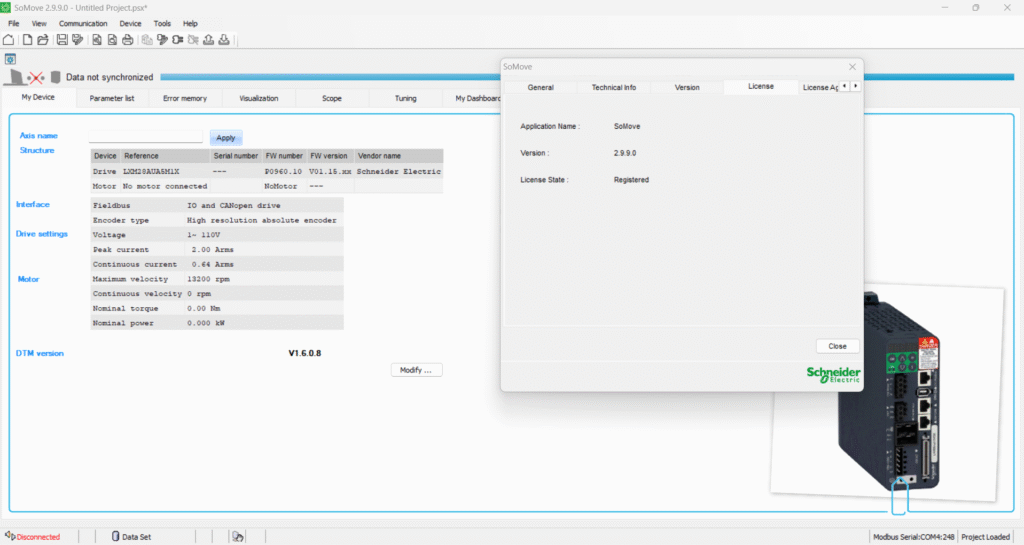The image size is (1024, 545).
Task: Click the Open Project folder icon
Action: pyautogui.click(x=42, y=40)
